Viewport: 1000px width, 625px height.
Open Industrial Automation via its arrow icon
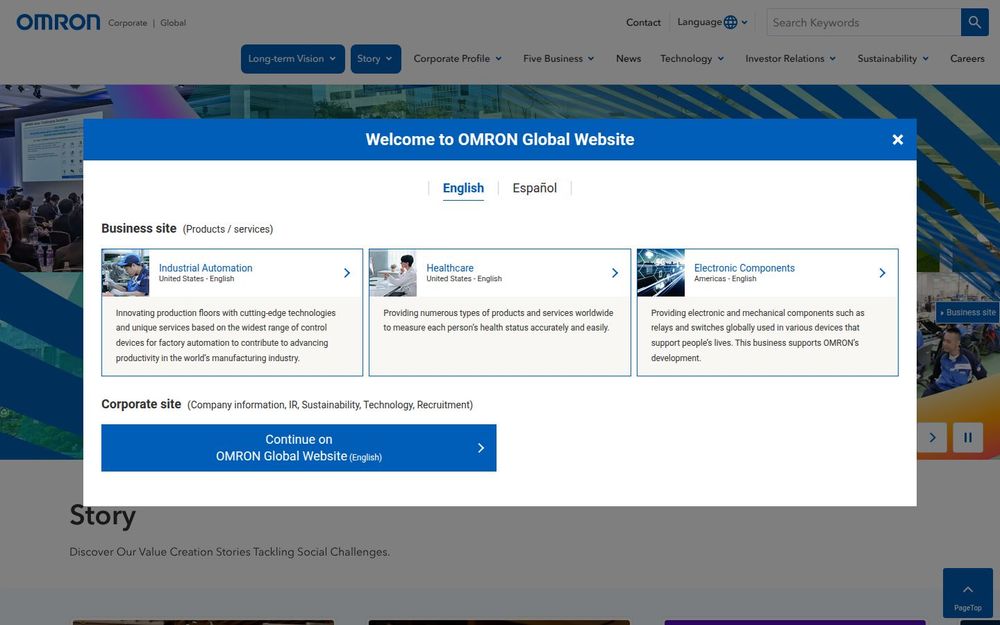(347, 272)
